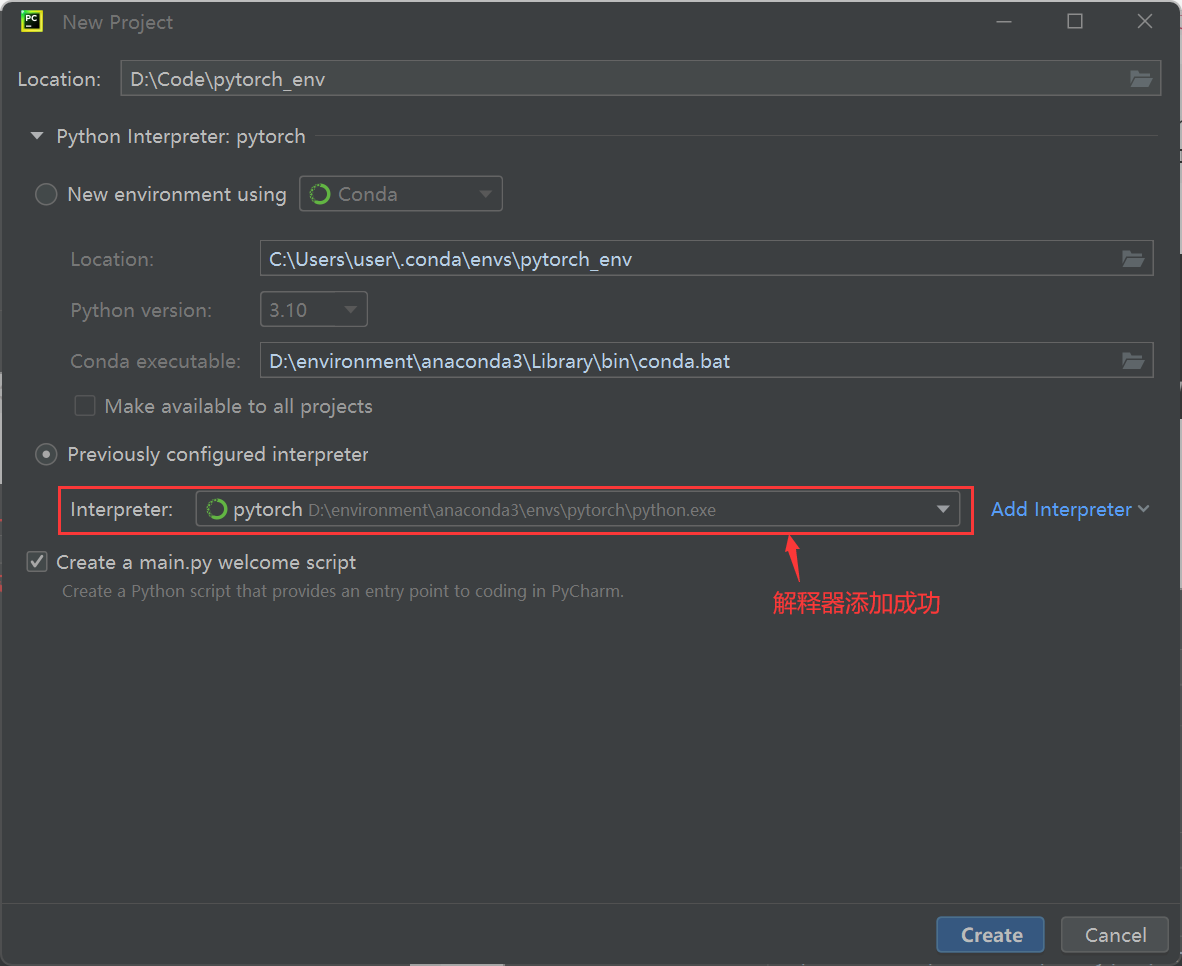Browse folder for project Location field

(x=1141, y=79)
